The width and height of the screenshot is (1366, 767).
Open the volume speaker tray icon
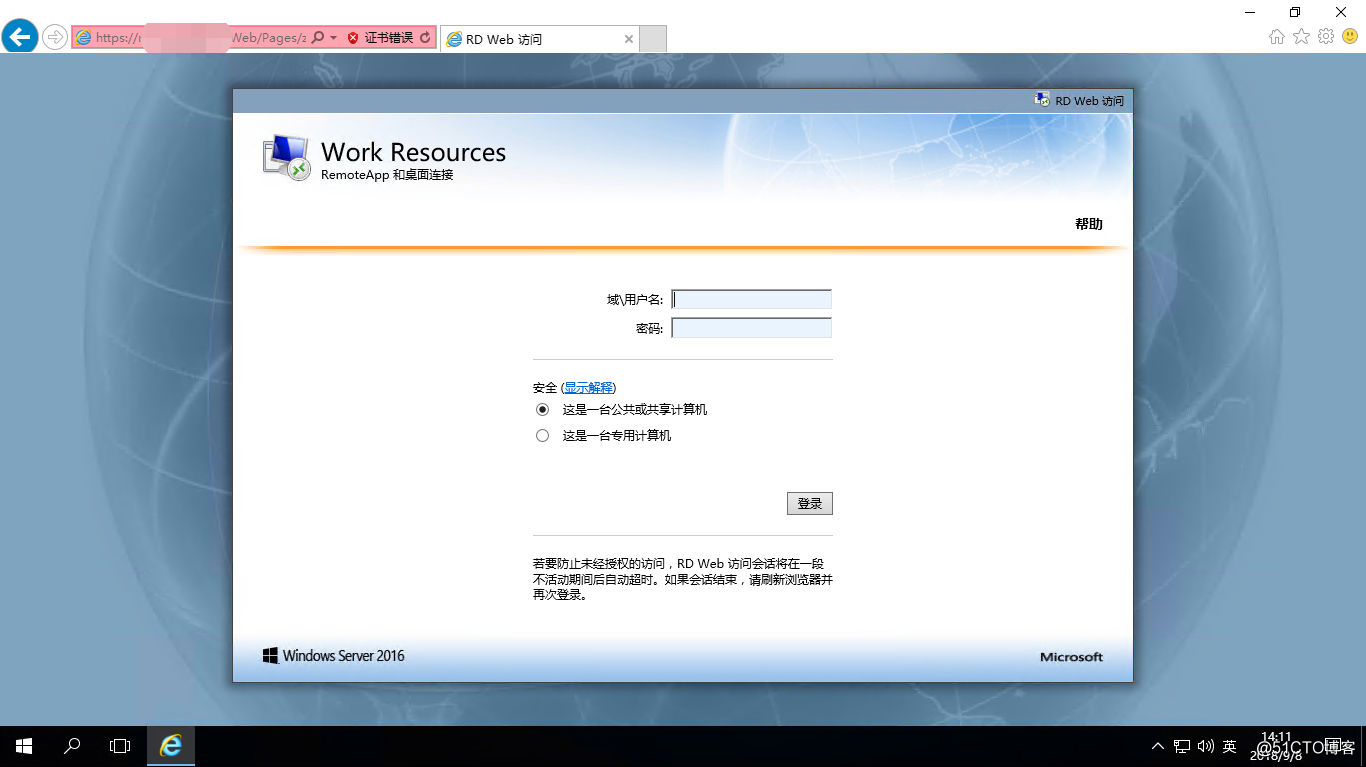(x=1205, y=746)
